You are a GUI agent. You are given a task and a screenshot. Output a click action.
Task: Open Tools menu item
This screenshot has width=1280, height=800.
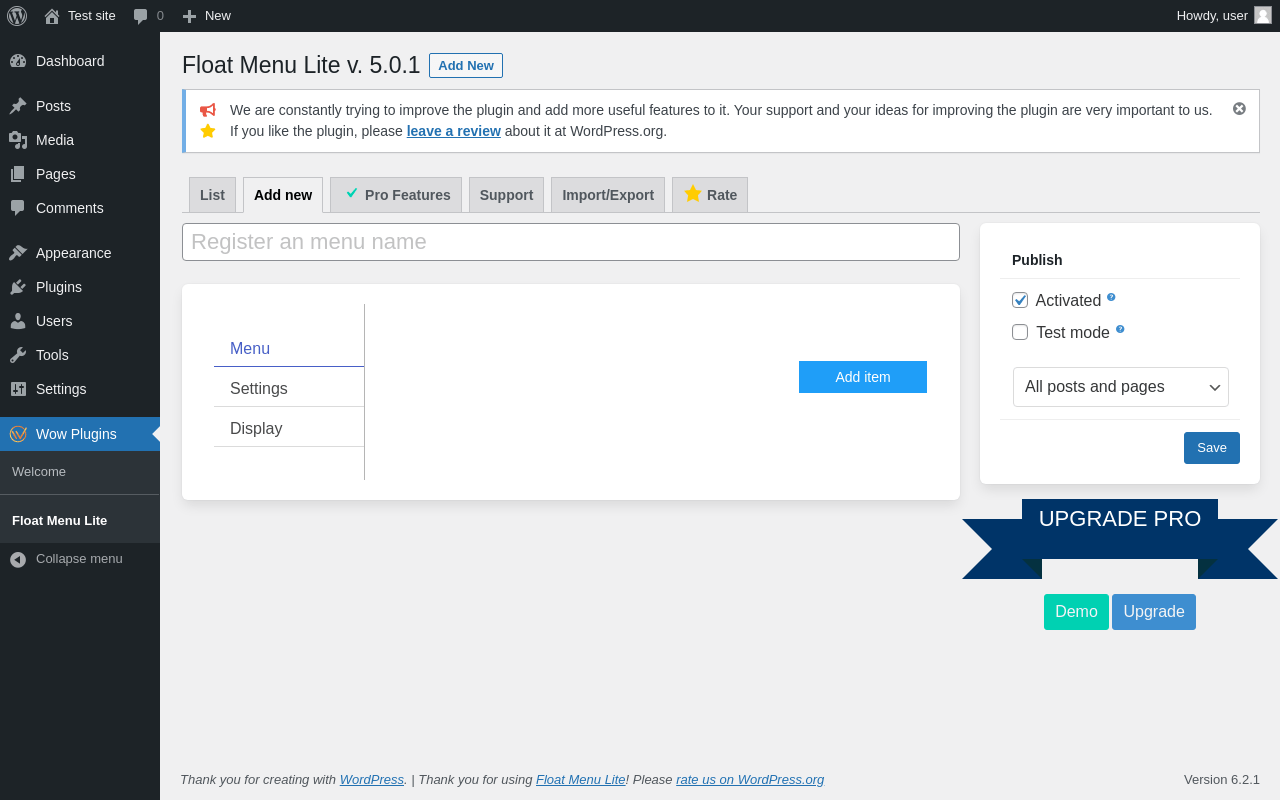80,355
